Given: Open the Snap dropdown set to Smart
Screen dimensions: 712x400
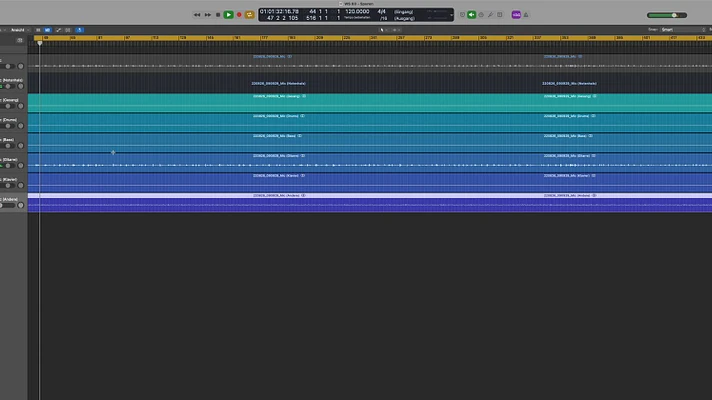Looking at the screenshot, I should point(683,30).
